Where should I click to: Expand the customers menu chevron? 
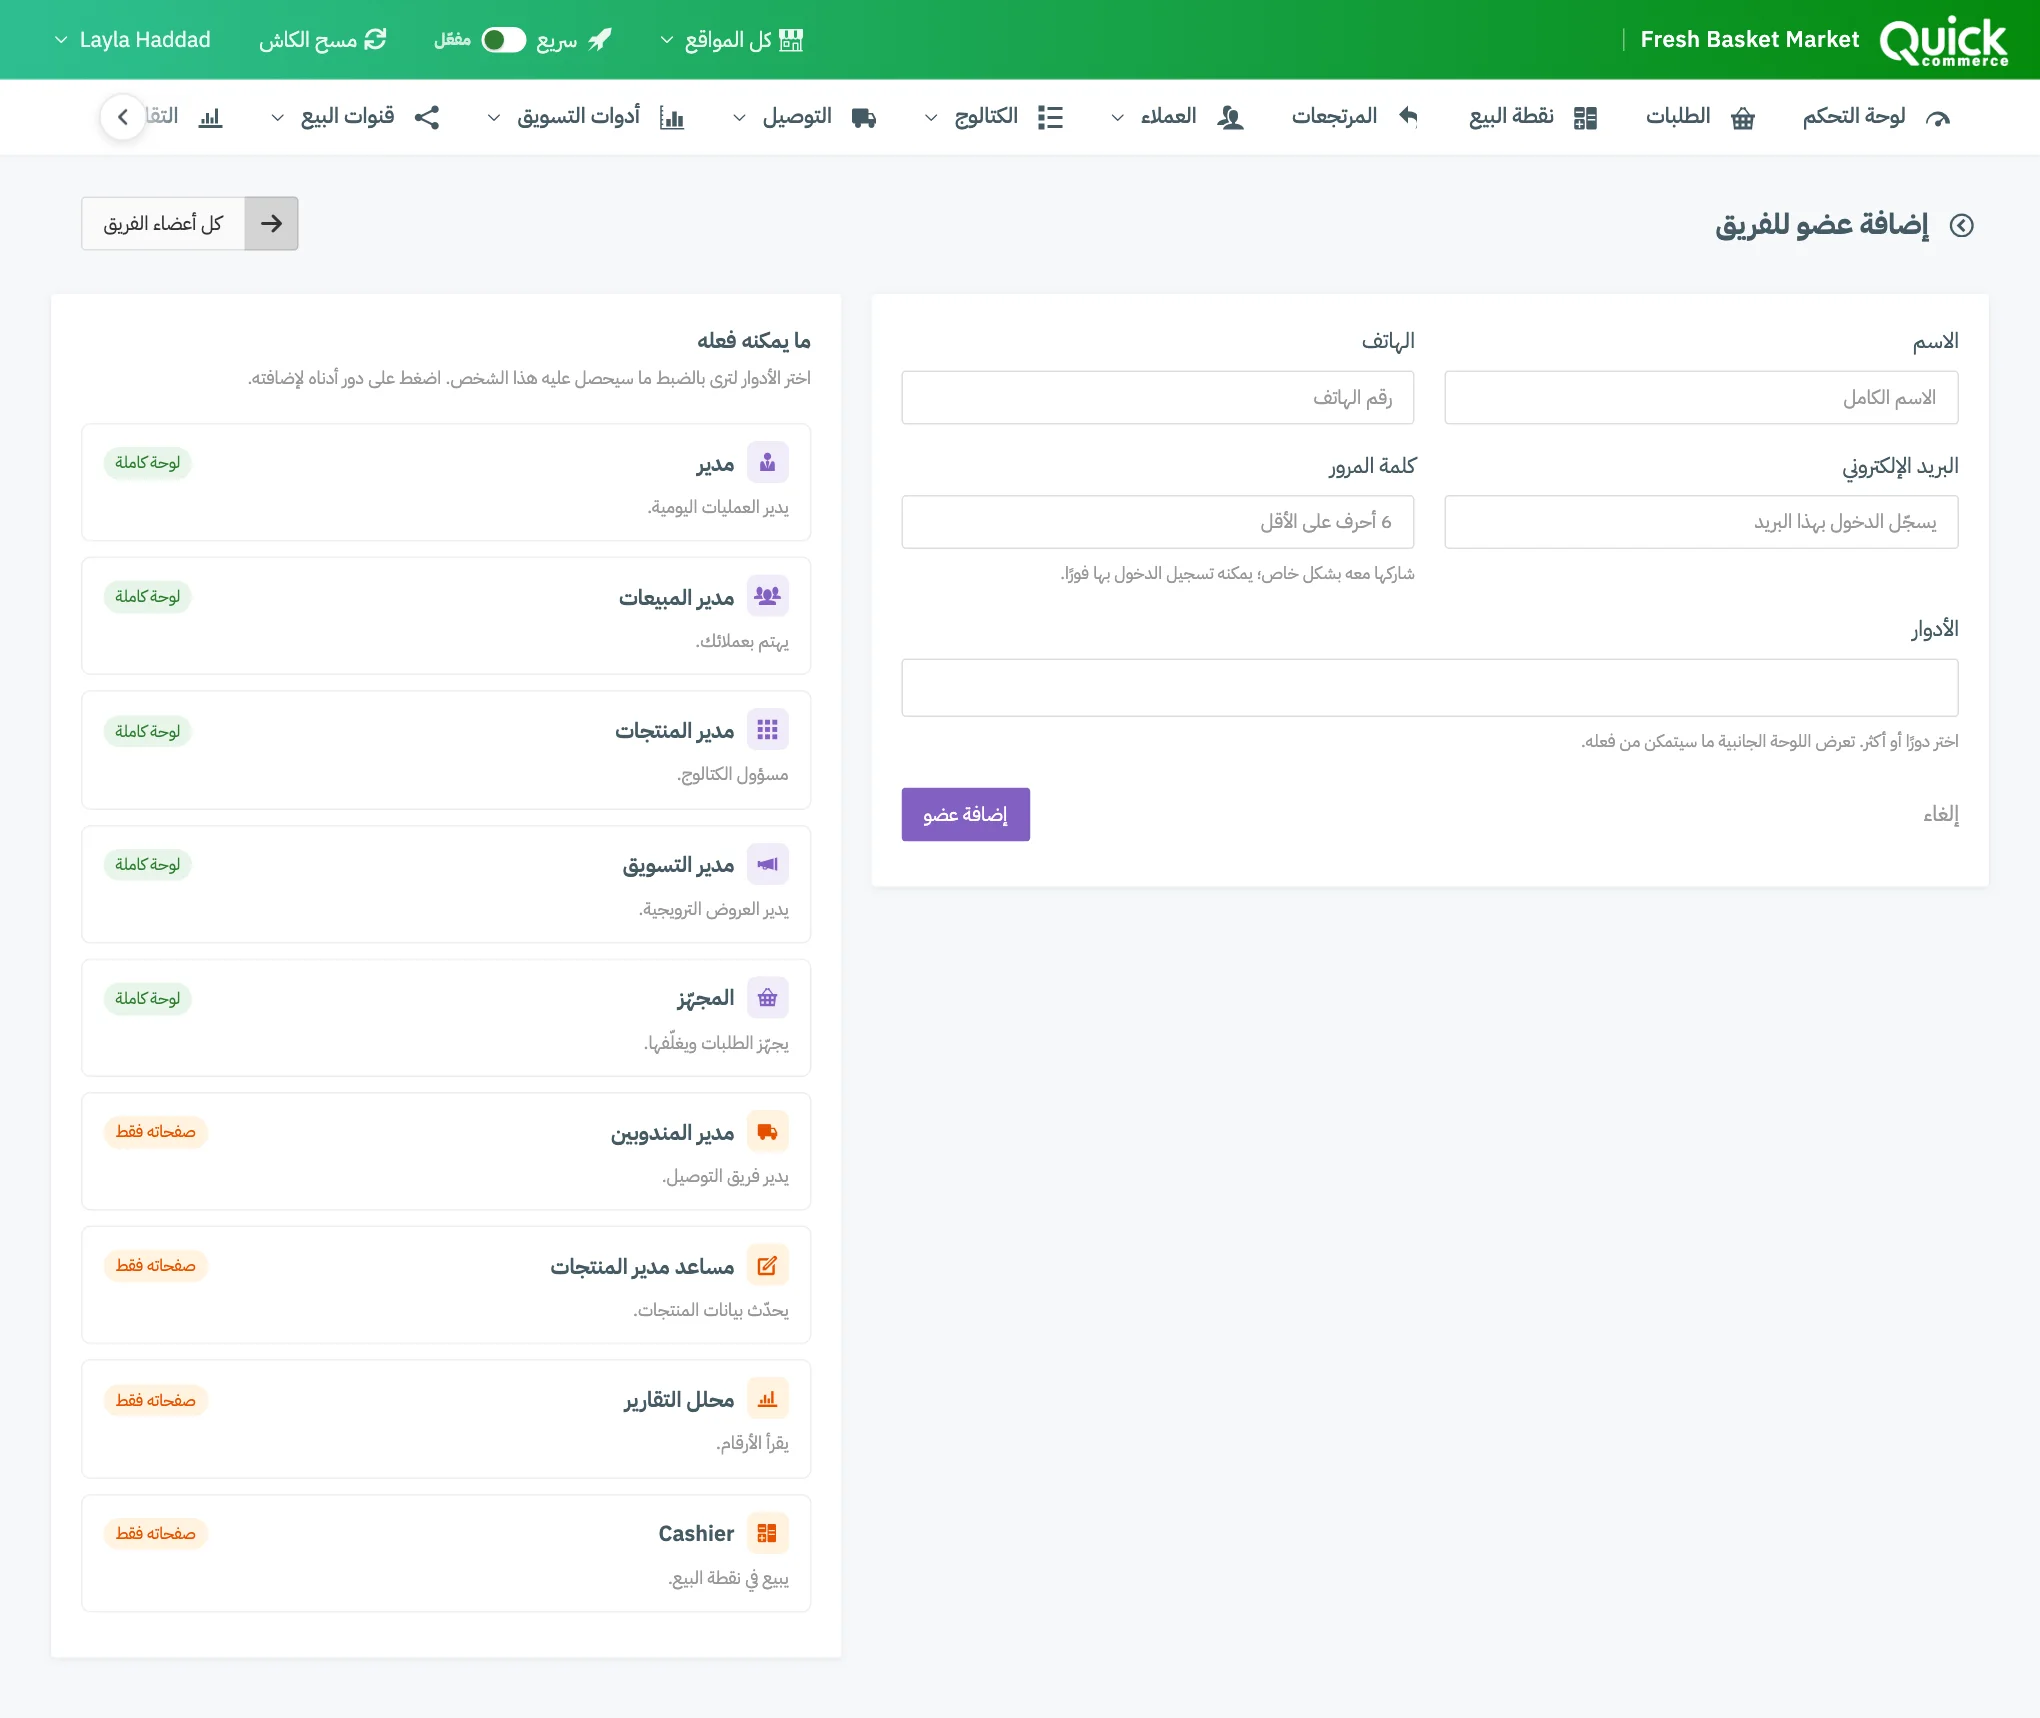click(x=1117, y=118)
